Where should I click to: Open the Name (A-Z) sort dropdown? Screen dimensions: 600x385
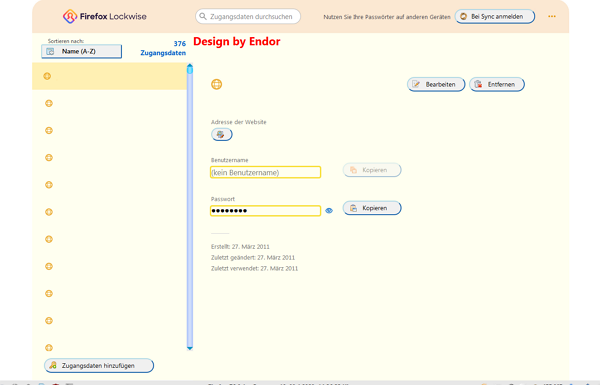(x=82, y=51)
